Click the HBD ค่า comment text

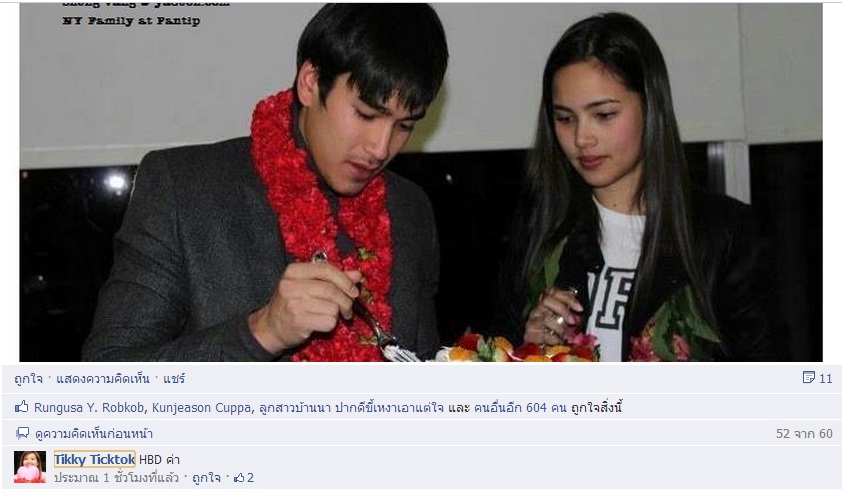159,459
